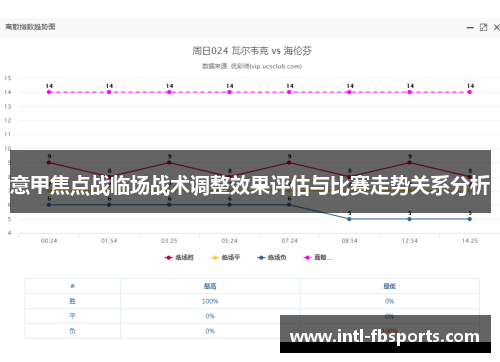Click the 最低 table column header

click(x=389, y=286)
